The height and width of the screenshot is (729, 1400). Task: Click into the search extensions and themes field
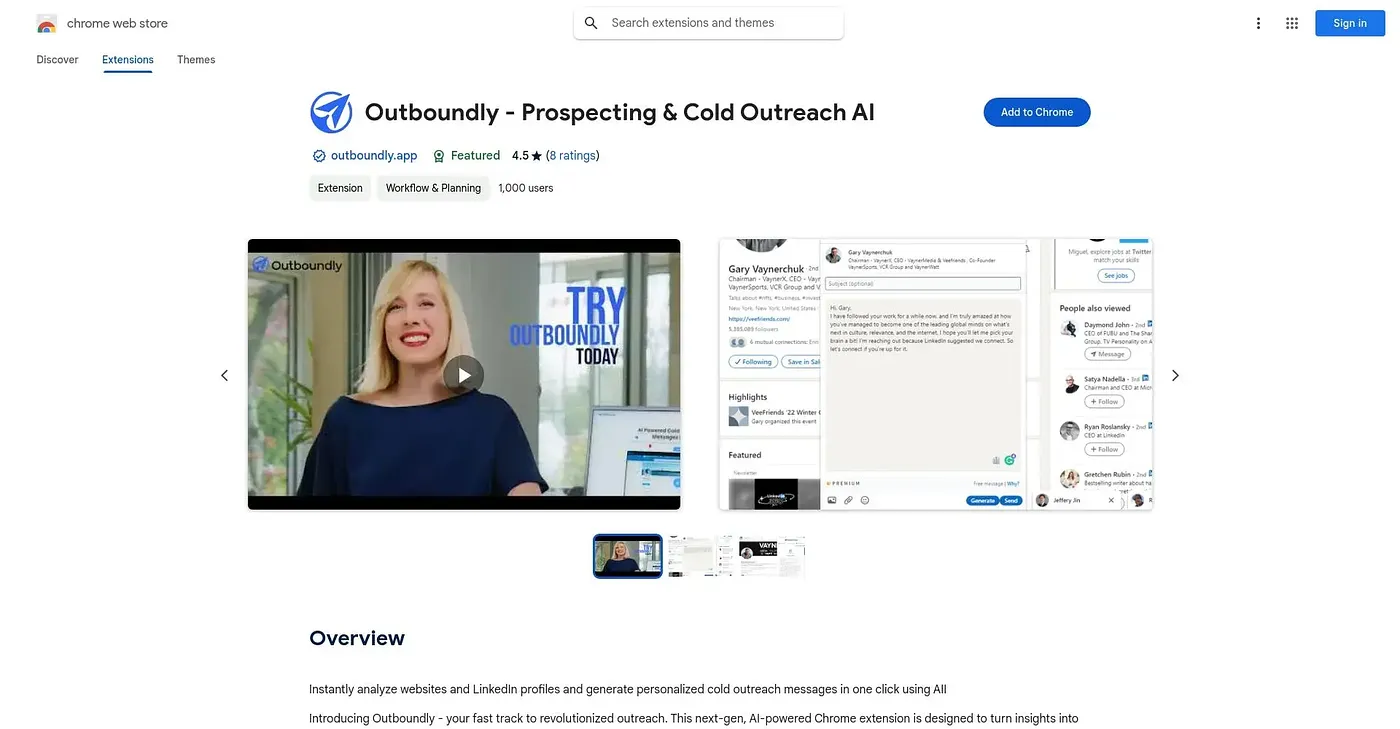pos(708,23)
